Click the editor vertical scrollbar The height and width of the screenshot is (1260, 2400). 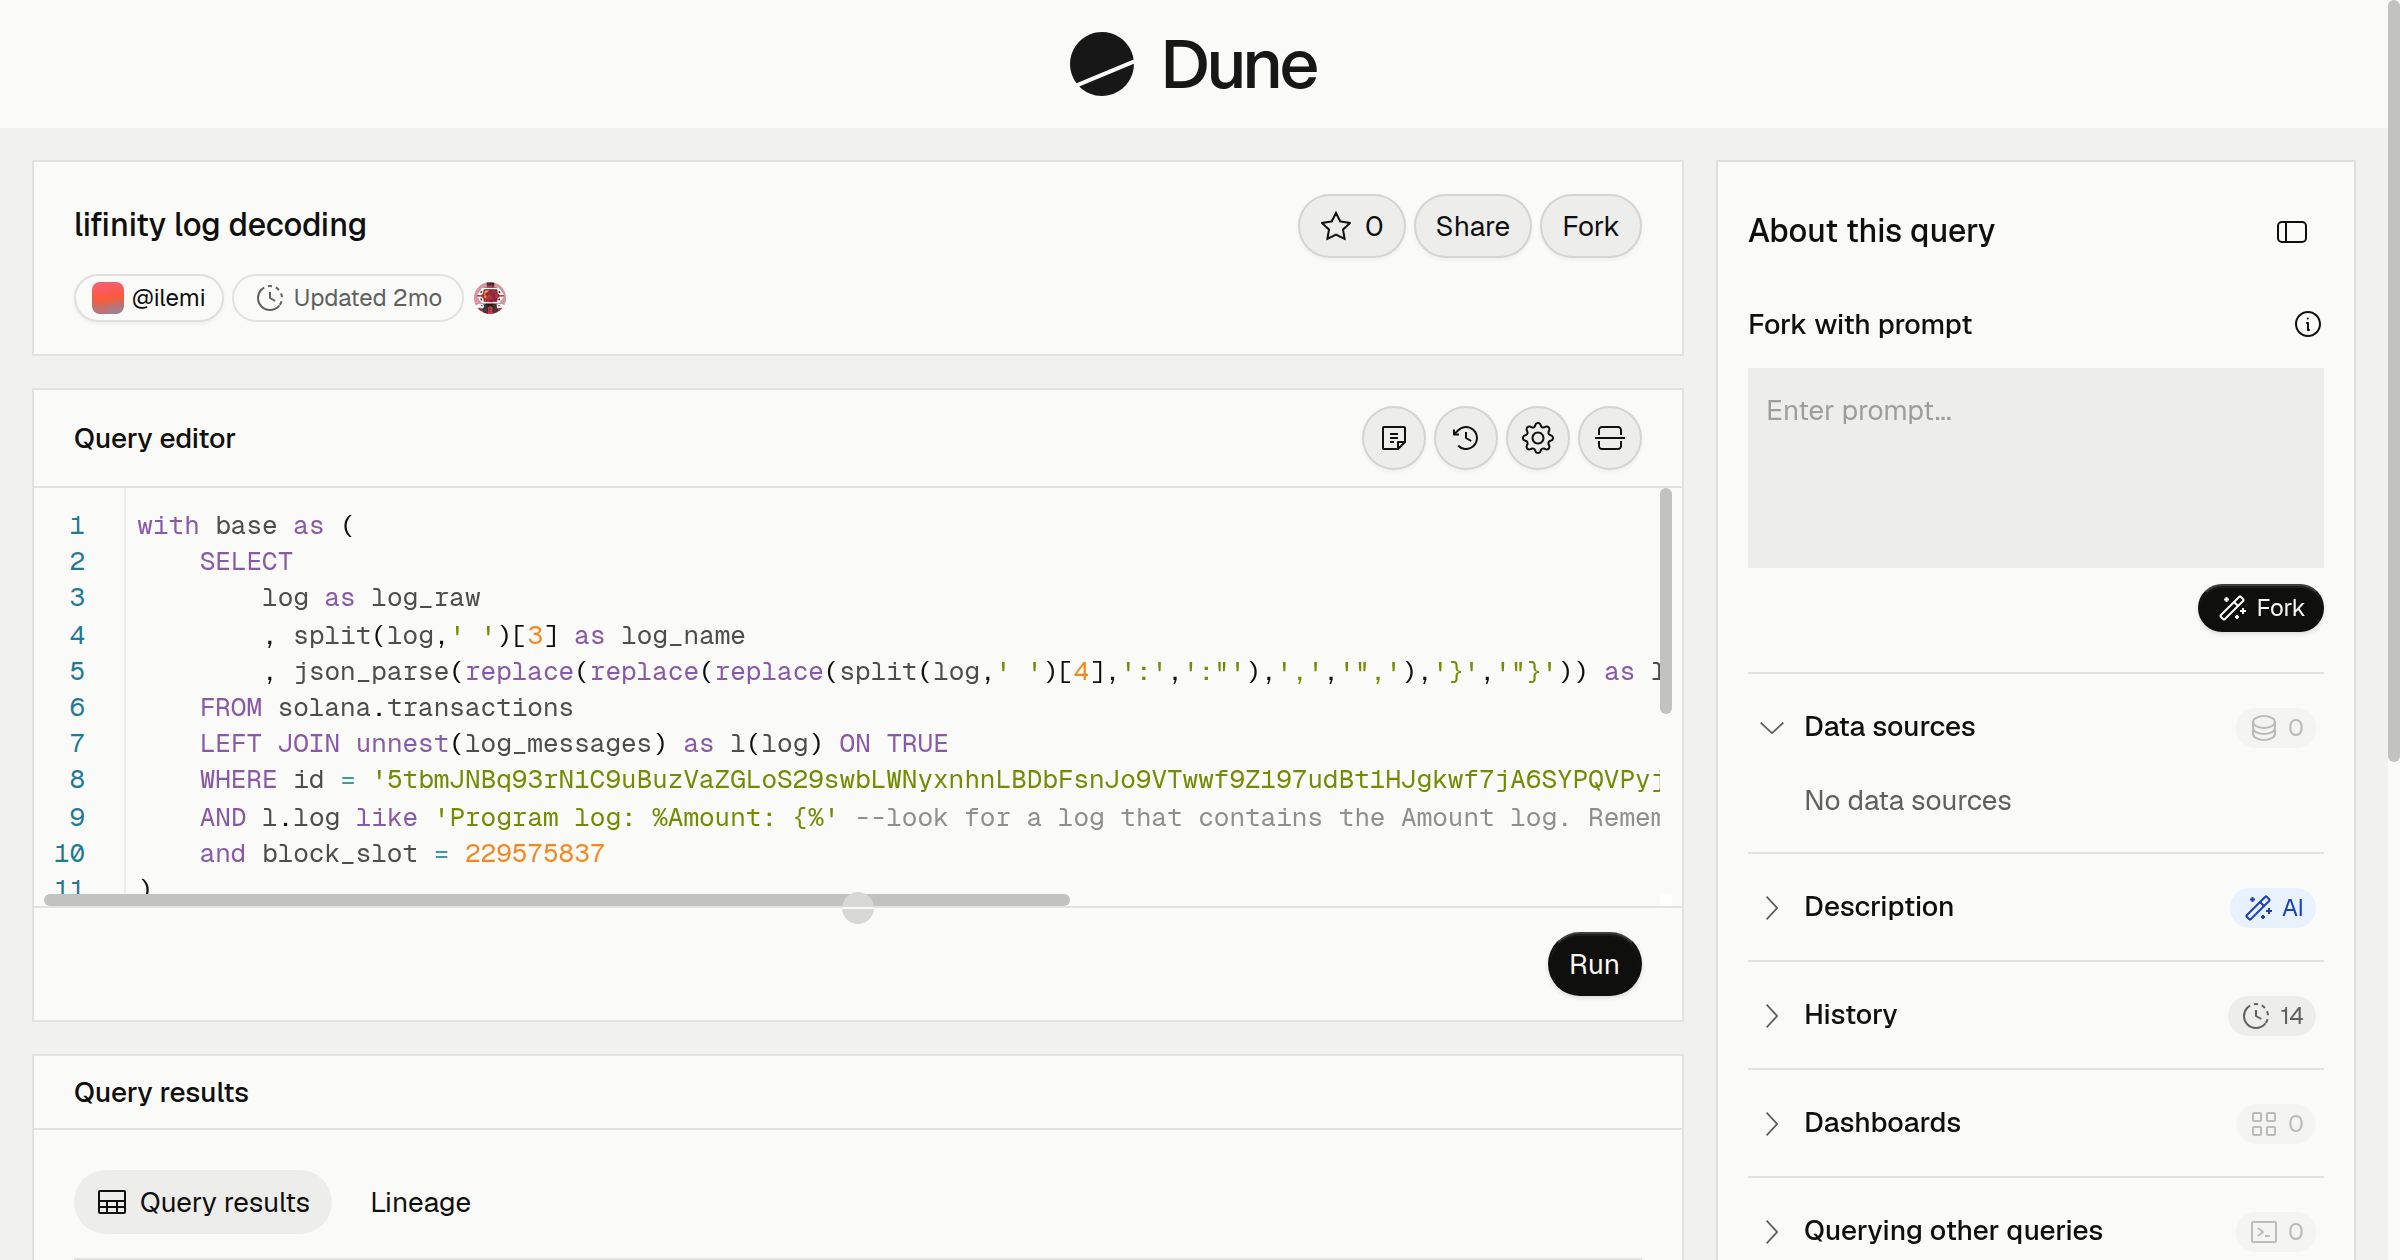[1665, 601]
